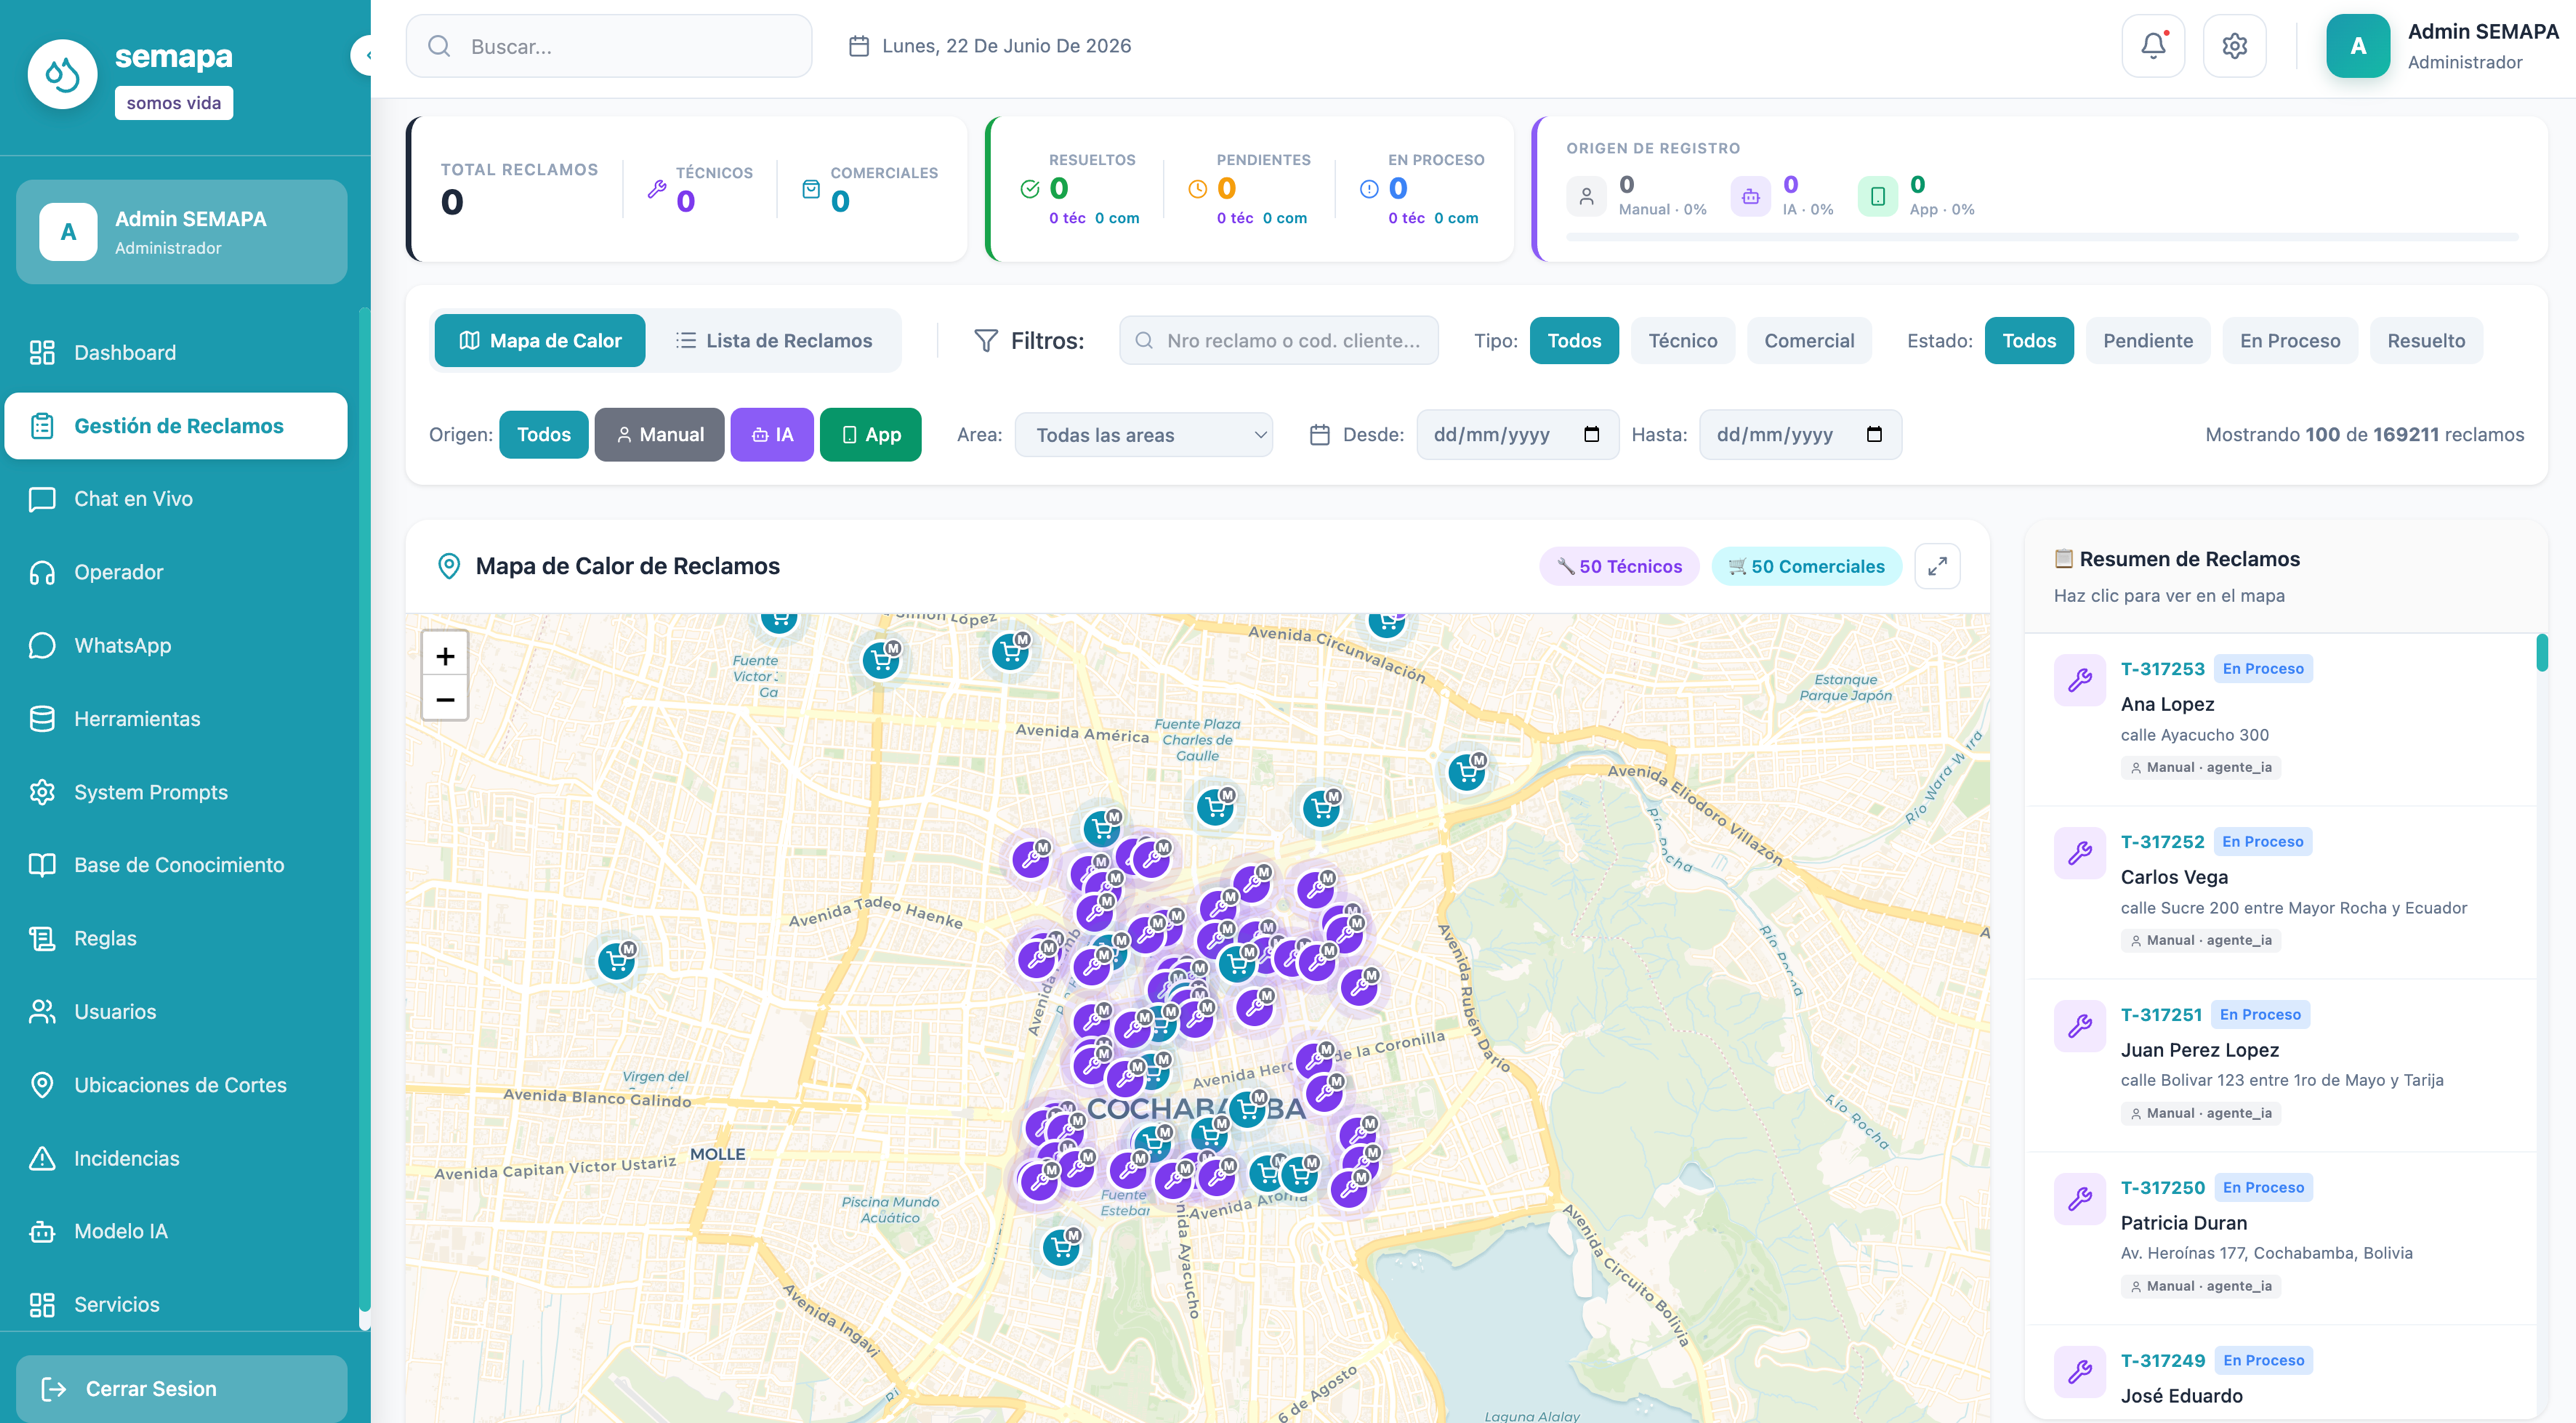Viewport: 2576px width, 1423px height.
Task: Click the calendar icon beside the header date
Action: 858,46
